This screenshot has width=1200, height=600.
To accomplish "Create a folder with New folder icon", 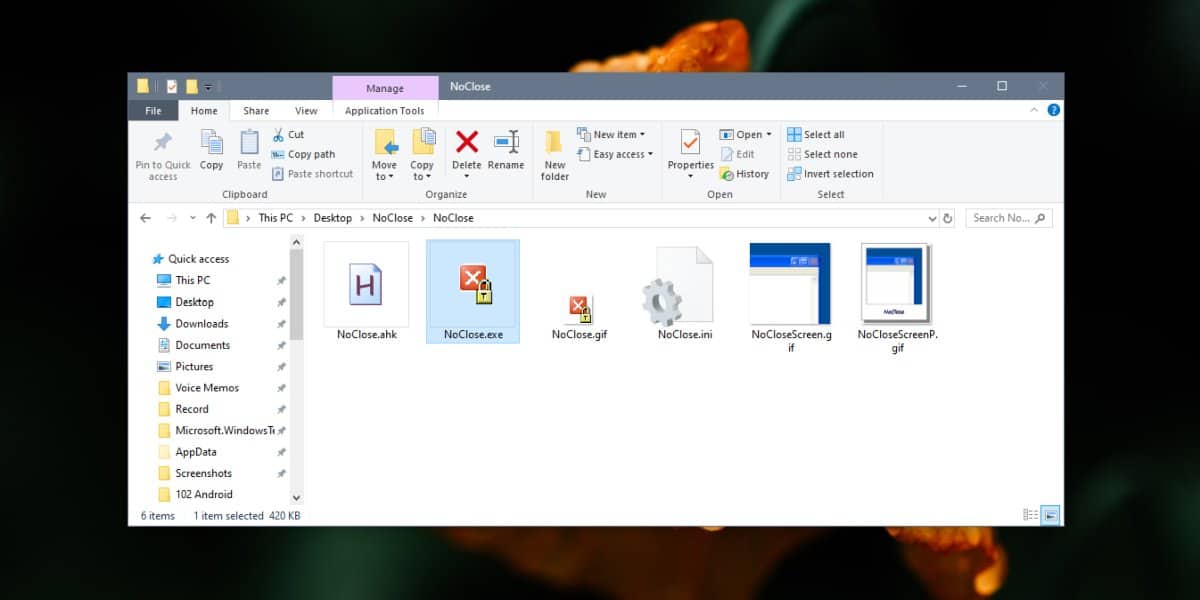I will 554,141.
